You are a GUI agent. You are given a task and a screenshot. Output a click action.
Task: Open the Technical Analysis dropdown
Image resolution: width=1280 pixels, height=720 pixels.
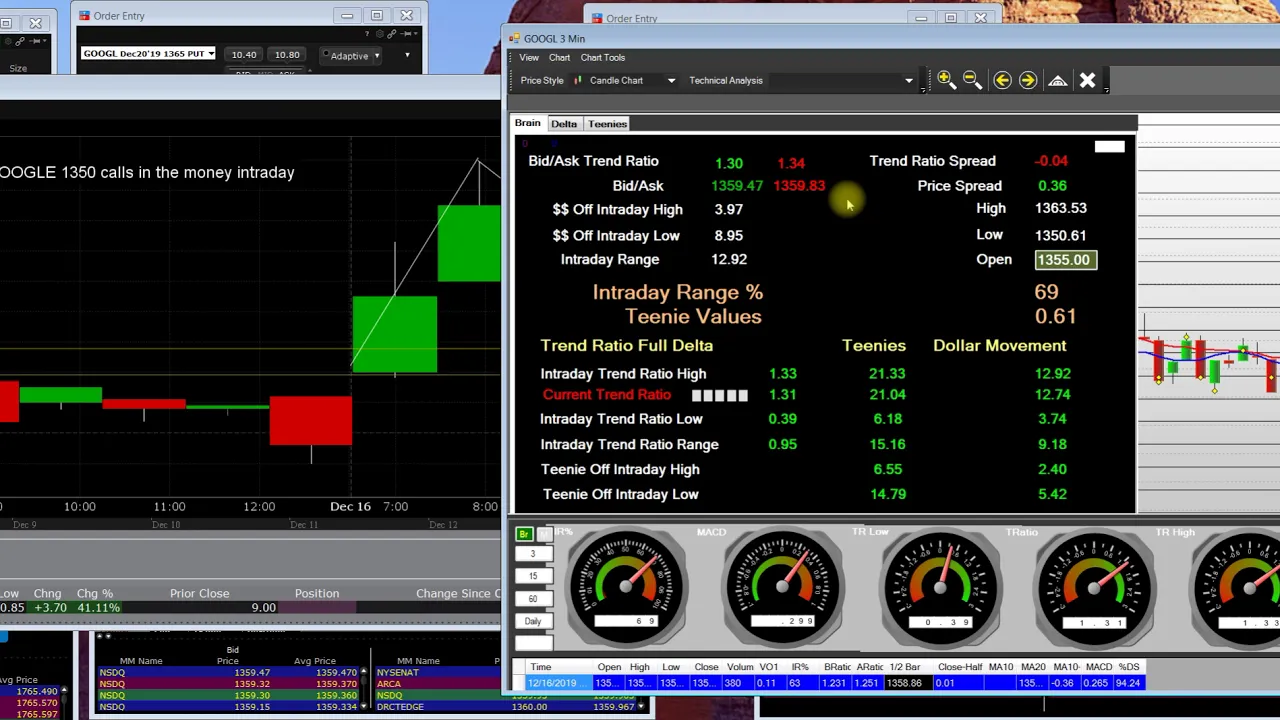tap(908, 81)
